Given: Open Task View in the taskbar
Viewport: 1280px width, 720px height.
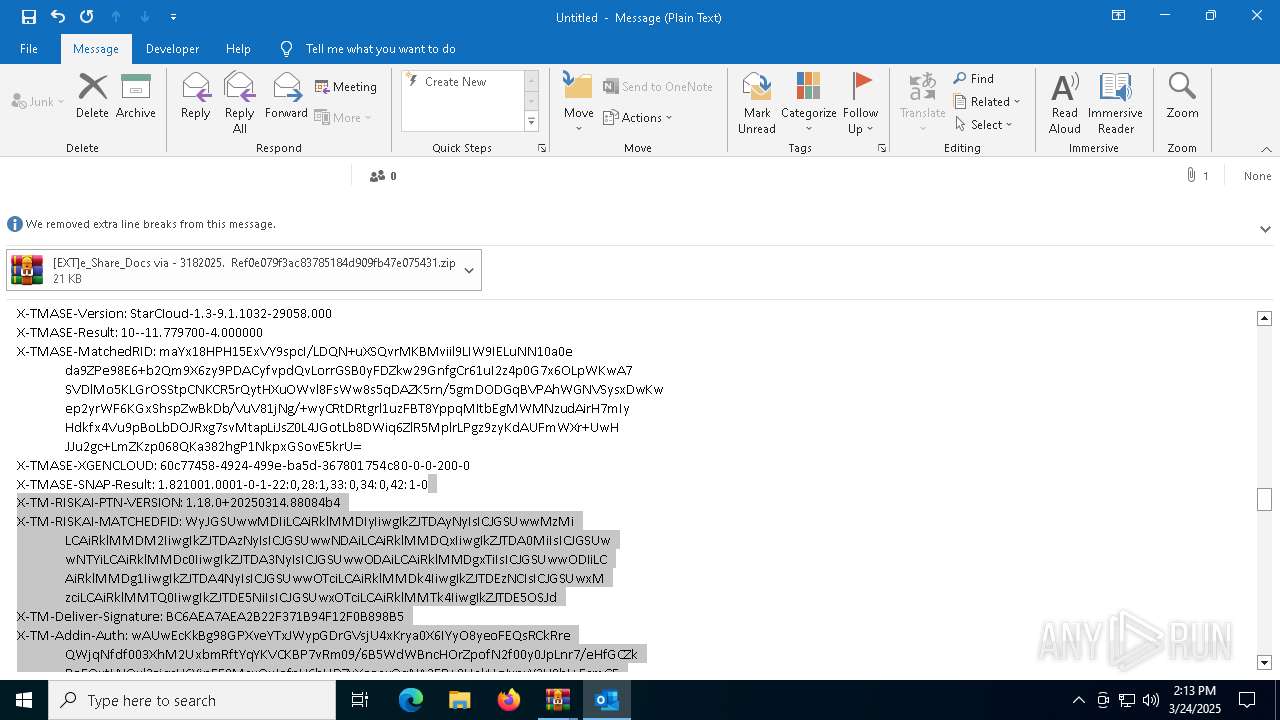Looking at the screenshot, I should coord(360,700).
